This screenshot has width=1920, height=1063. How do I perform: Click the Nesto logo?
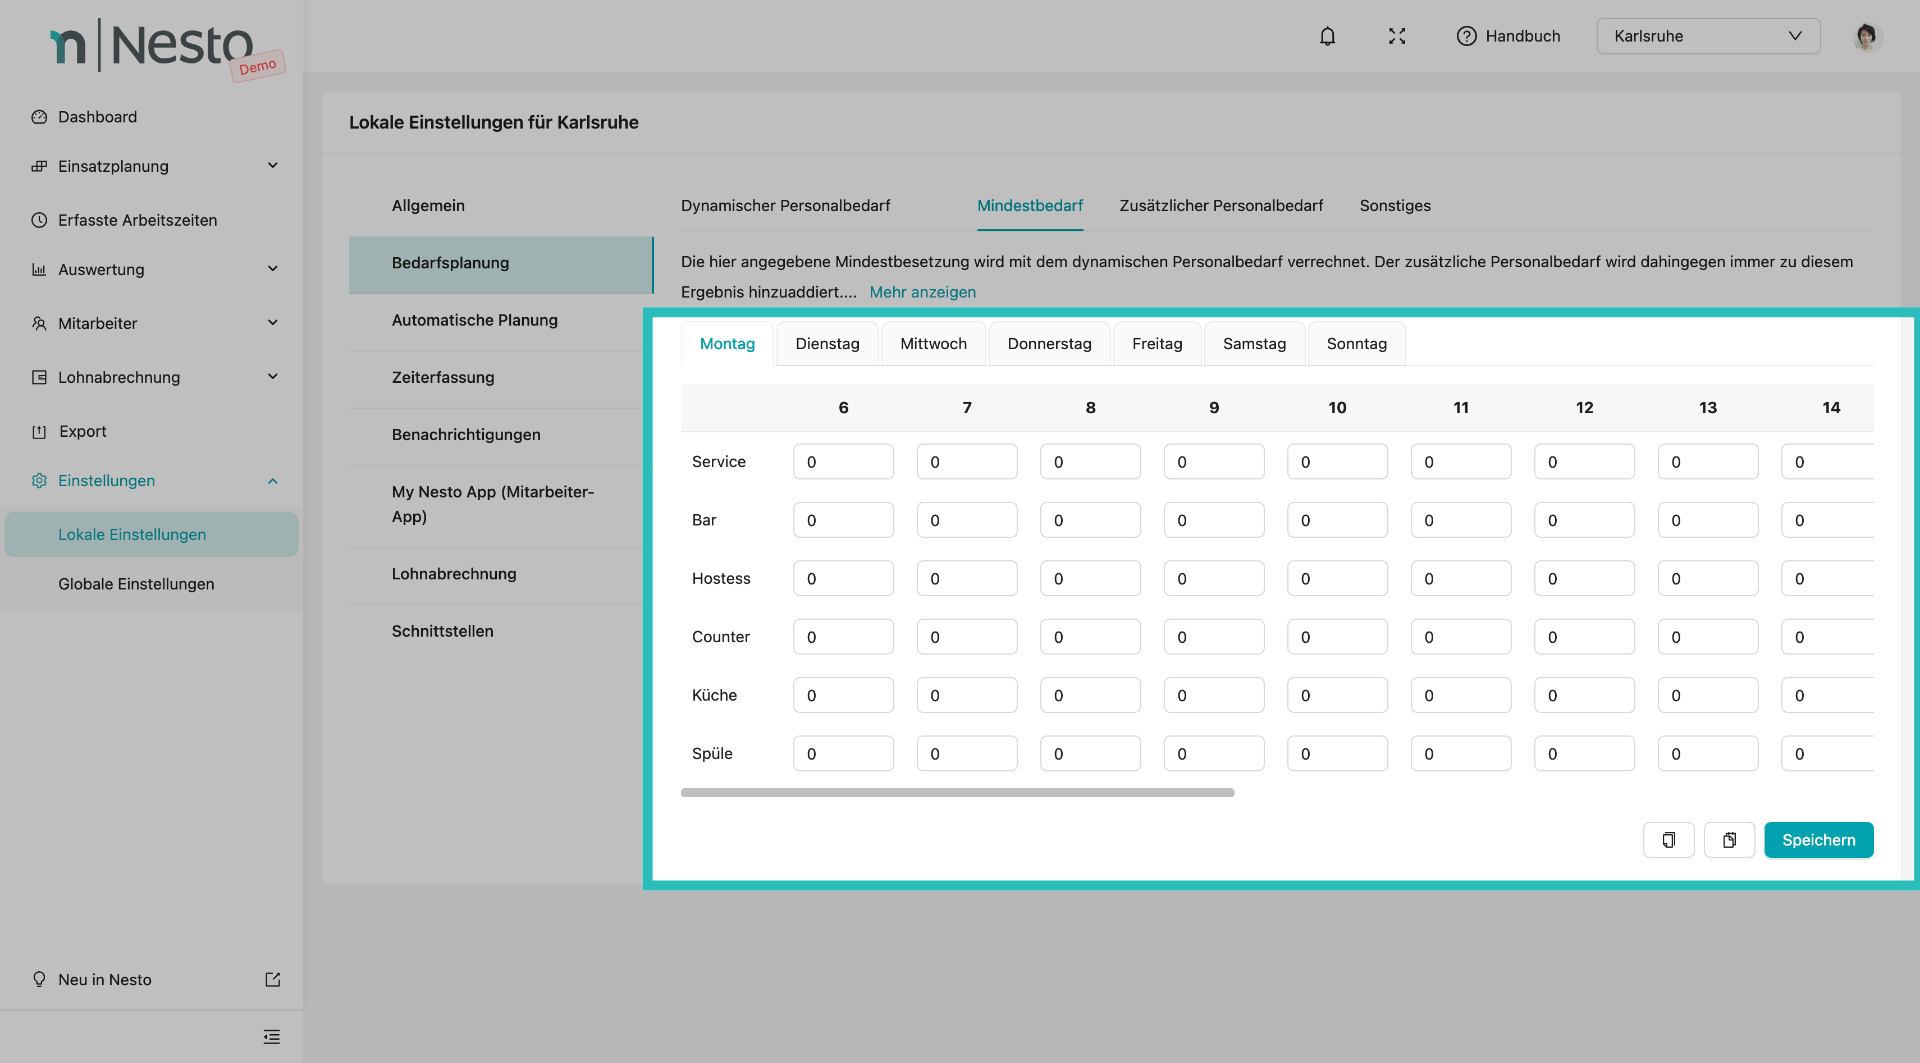[x=152, y=46]
